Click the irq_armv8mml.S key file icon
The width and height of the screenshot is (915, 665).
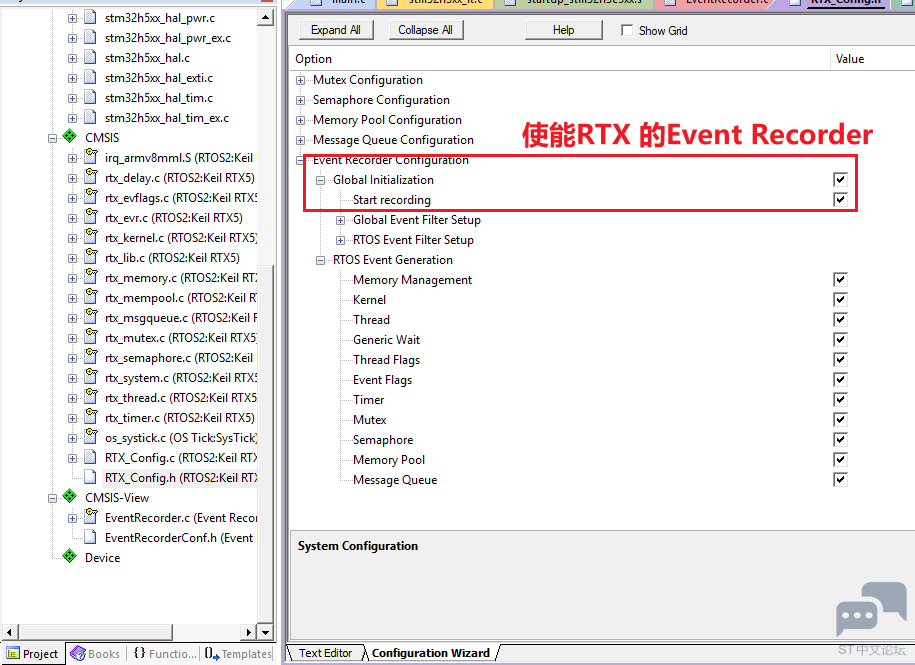91,156
